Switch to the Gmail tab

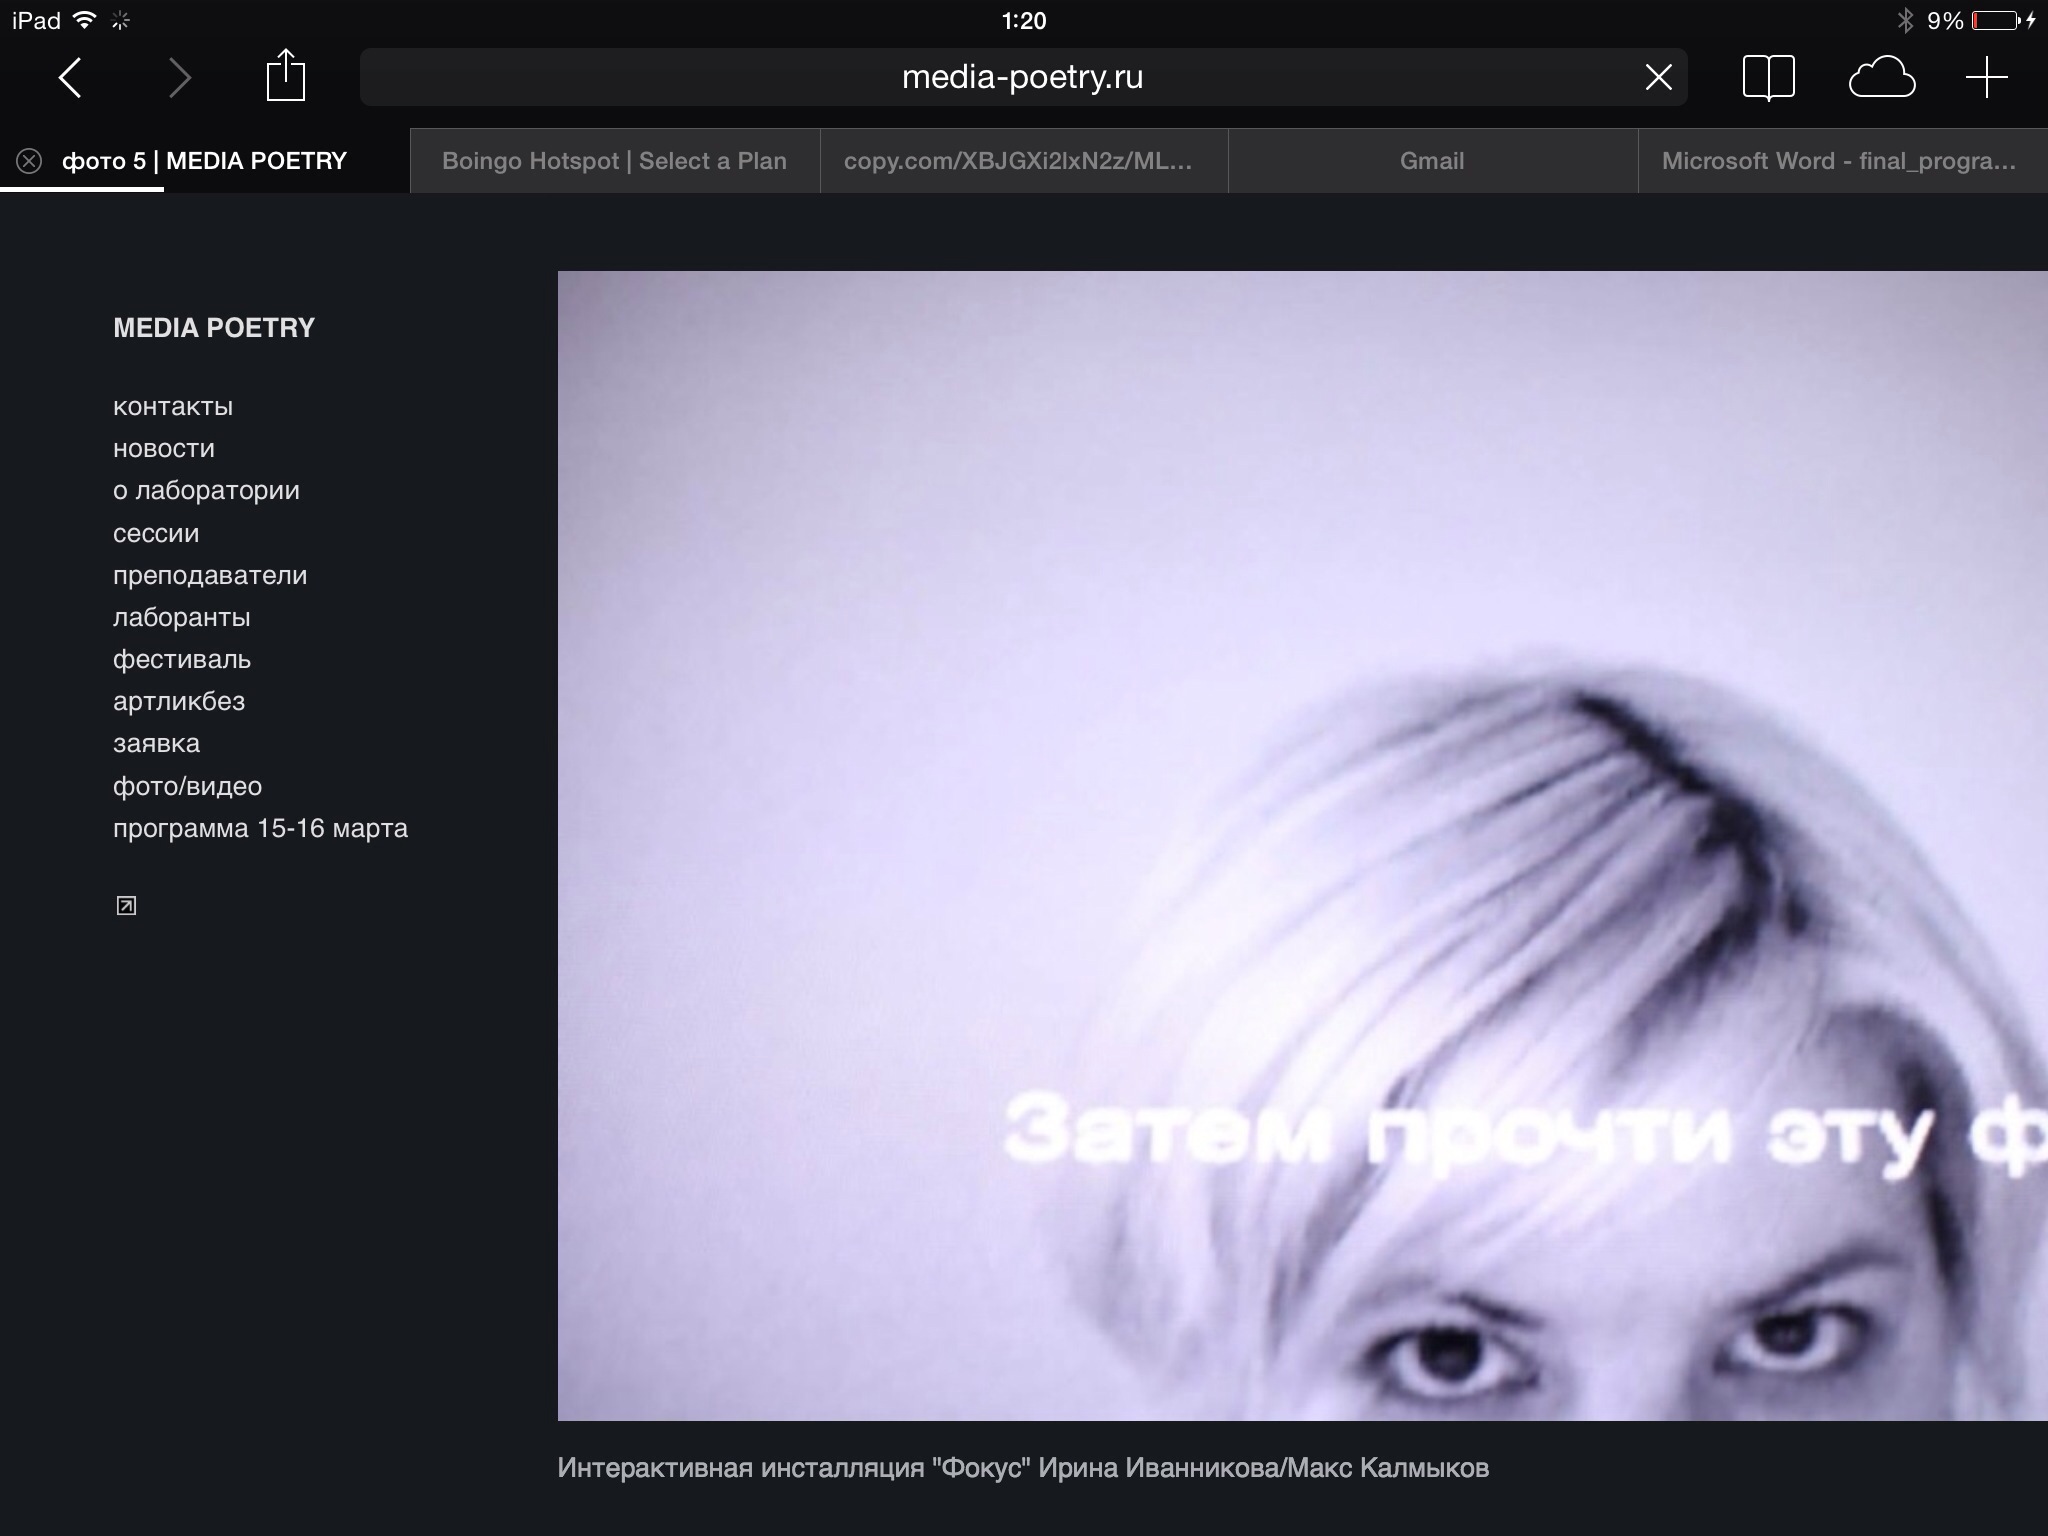[x=1431, y=161]
